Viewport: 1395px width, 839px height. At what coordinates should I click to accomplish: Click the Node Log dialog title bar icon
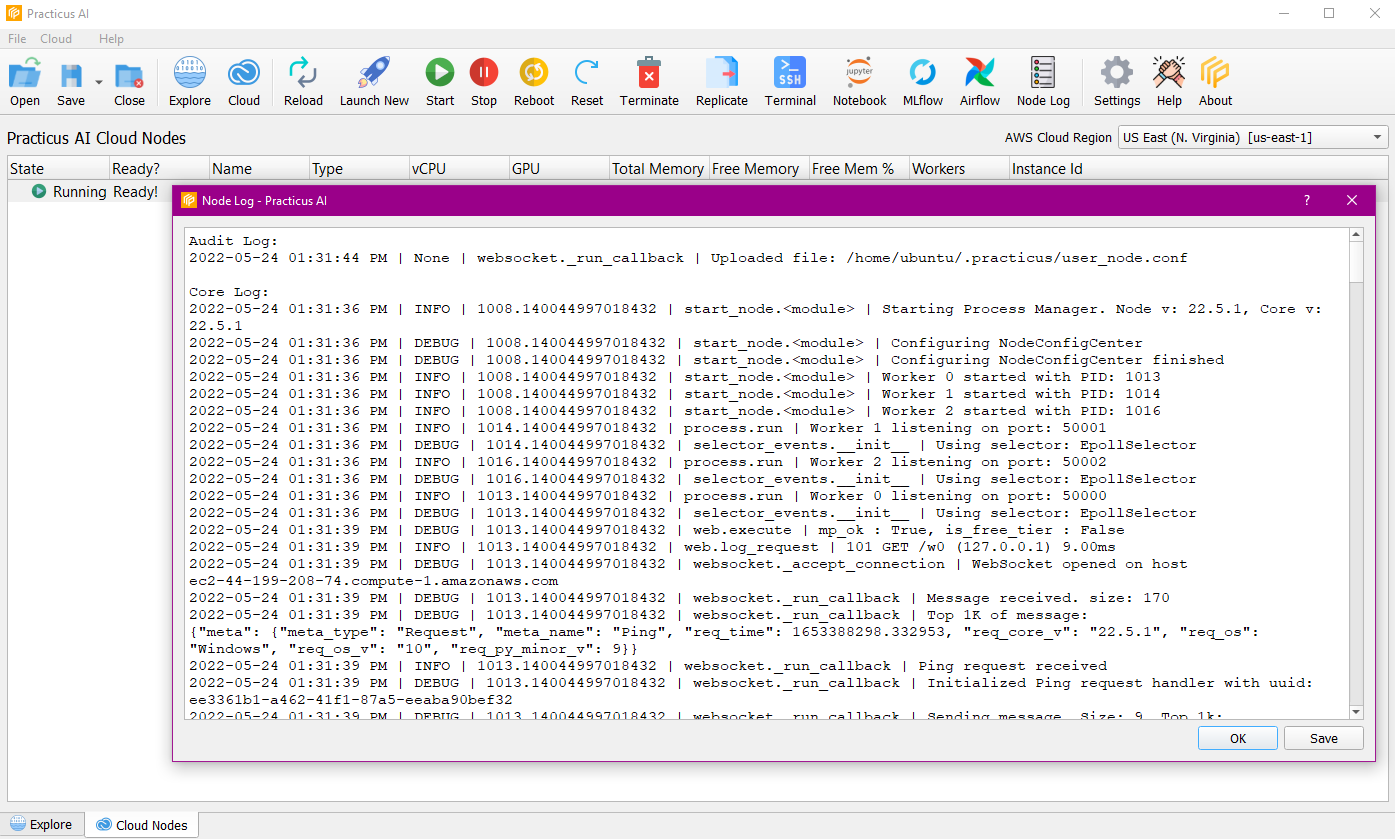point(188,200)
